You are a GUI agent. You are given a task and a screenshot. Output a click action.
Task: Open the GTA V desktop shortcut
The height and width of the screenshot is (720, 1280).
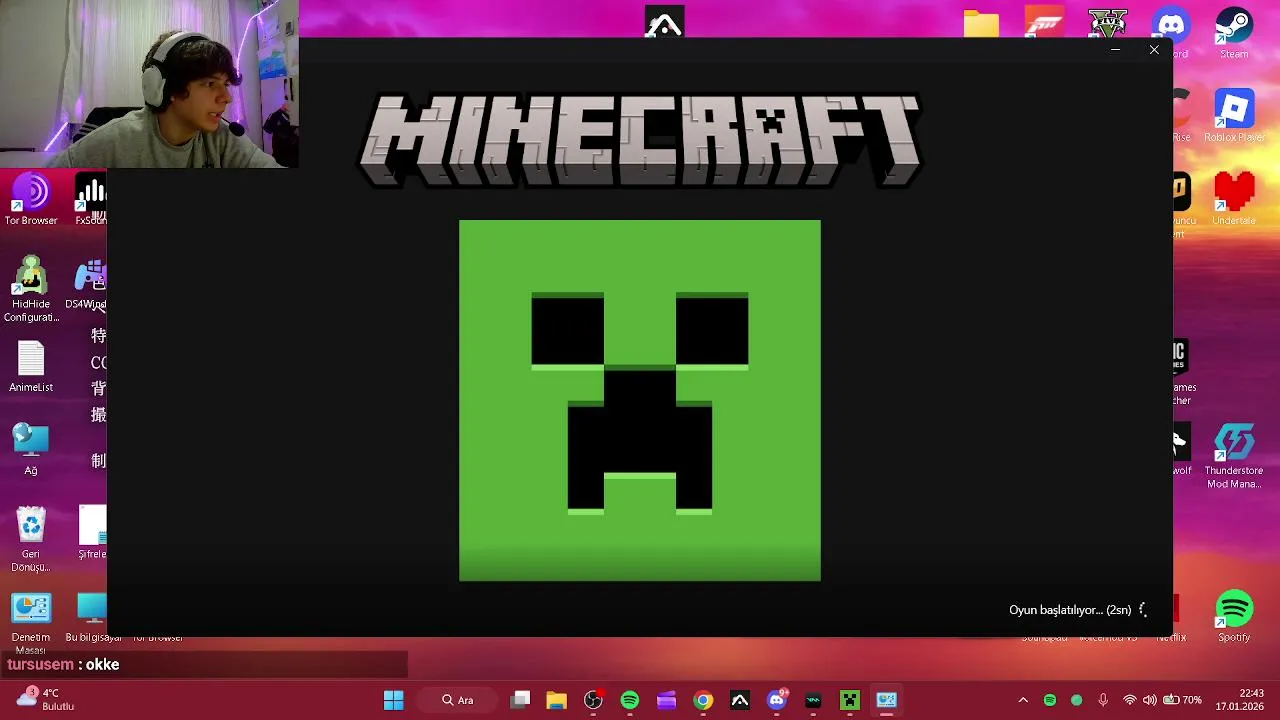pos(1108,24)
